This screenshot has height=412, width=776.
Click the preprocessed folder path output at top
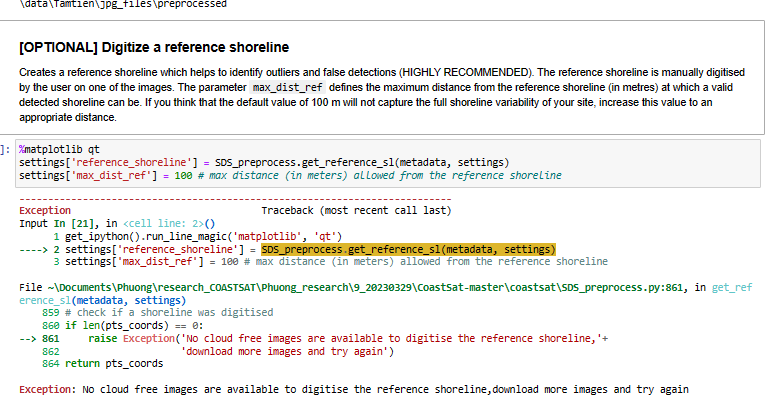click(123, 4)
